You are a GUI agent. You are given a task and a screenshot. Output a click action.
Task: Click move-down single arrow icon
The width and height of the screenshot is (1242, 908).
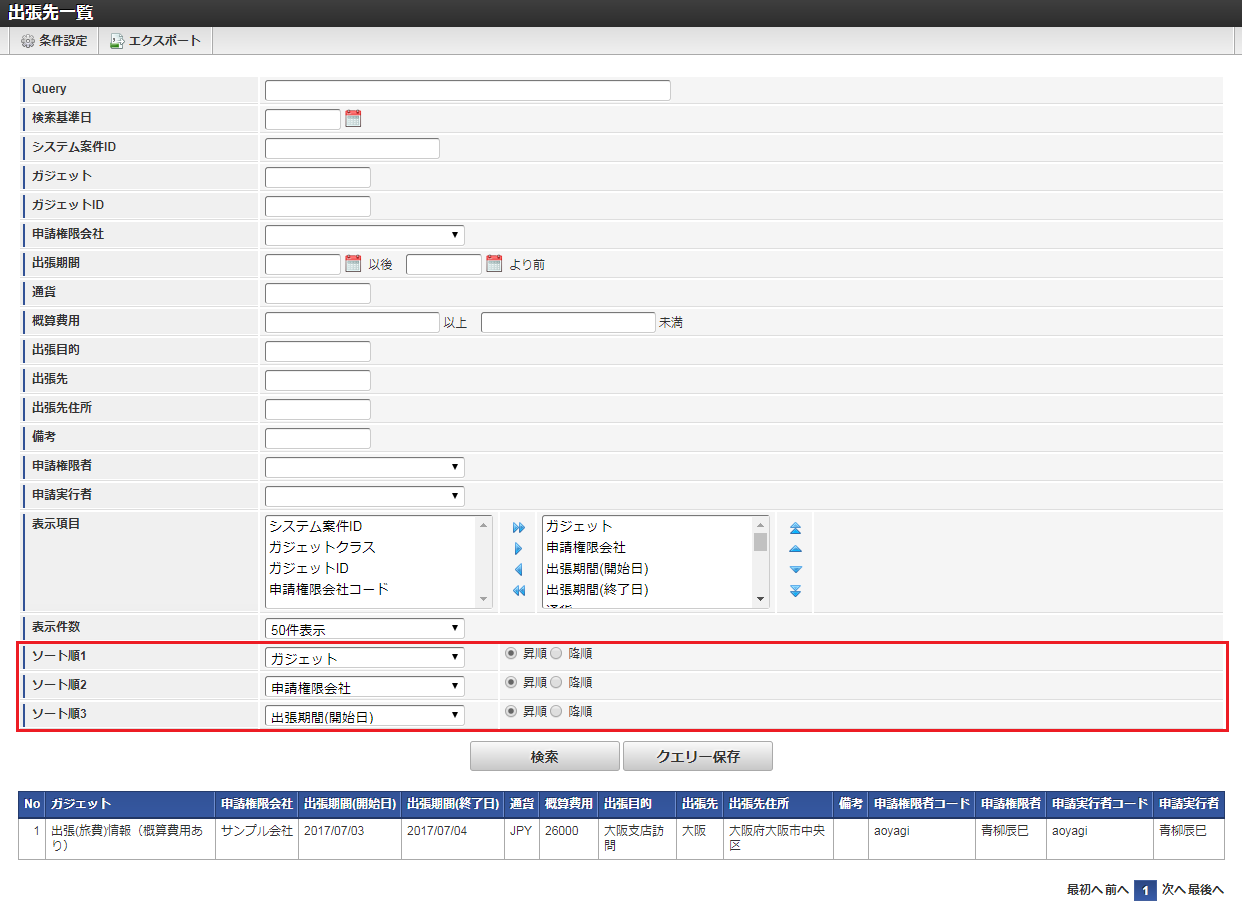[795, 570]
